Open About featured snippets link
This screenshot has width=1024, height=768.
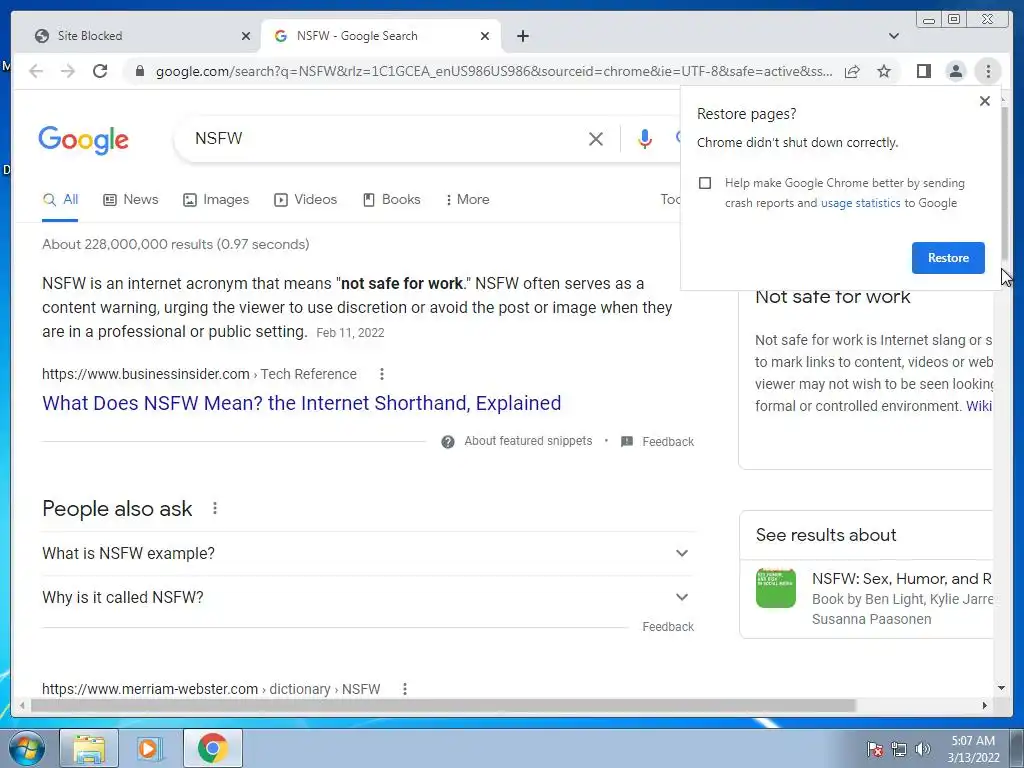click(528, 441)
